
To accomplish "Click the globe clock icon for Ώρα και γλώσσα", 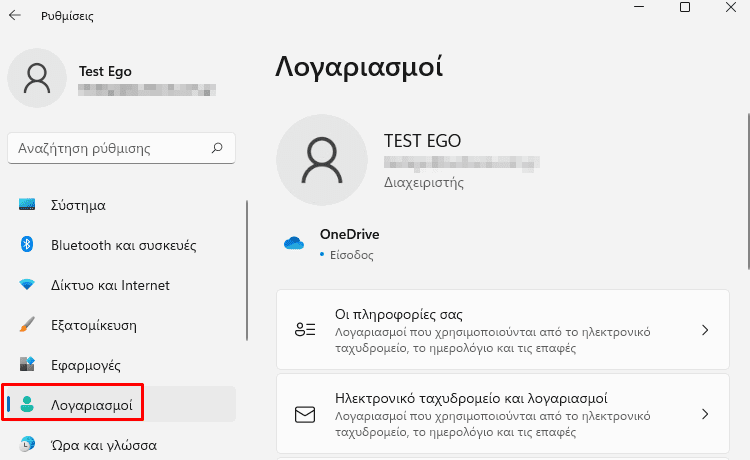I will point(27,444).
